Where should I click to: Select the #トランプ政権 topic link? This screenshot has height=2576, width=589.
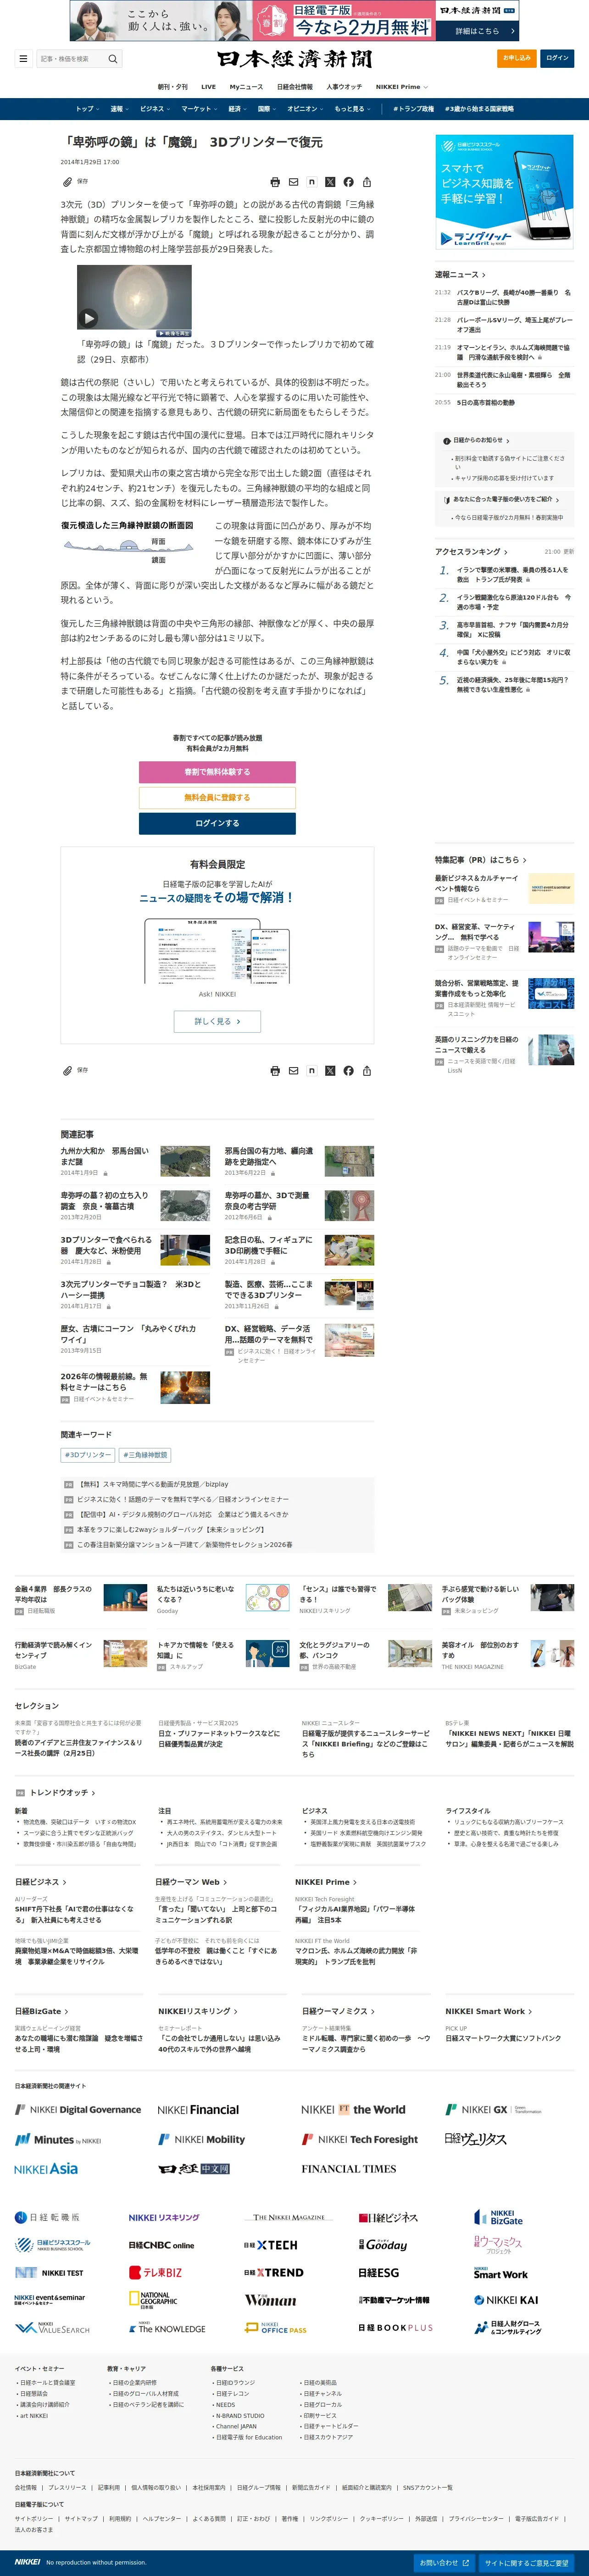pyautogui.click(x=413, y=109)
